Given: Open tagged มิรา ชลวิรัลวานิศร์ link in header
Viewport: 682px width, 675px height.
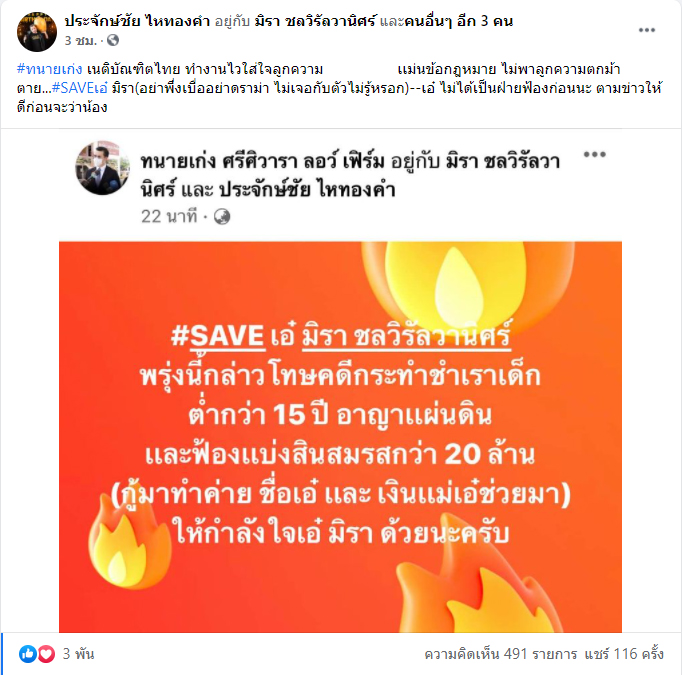Looking at the screenshot, I should click(315, 20).
